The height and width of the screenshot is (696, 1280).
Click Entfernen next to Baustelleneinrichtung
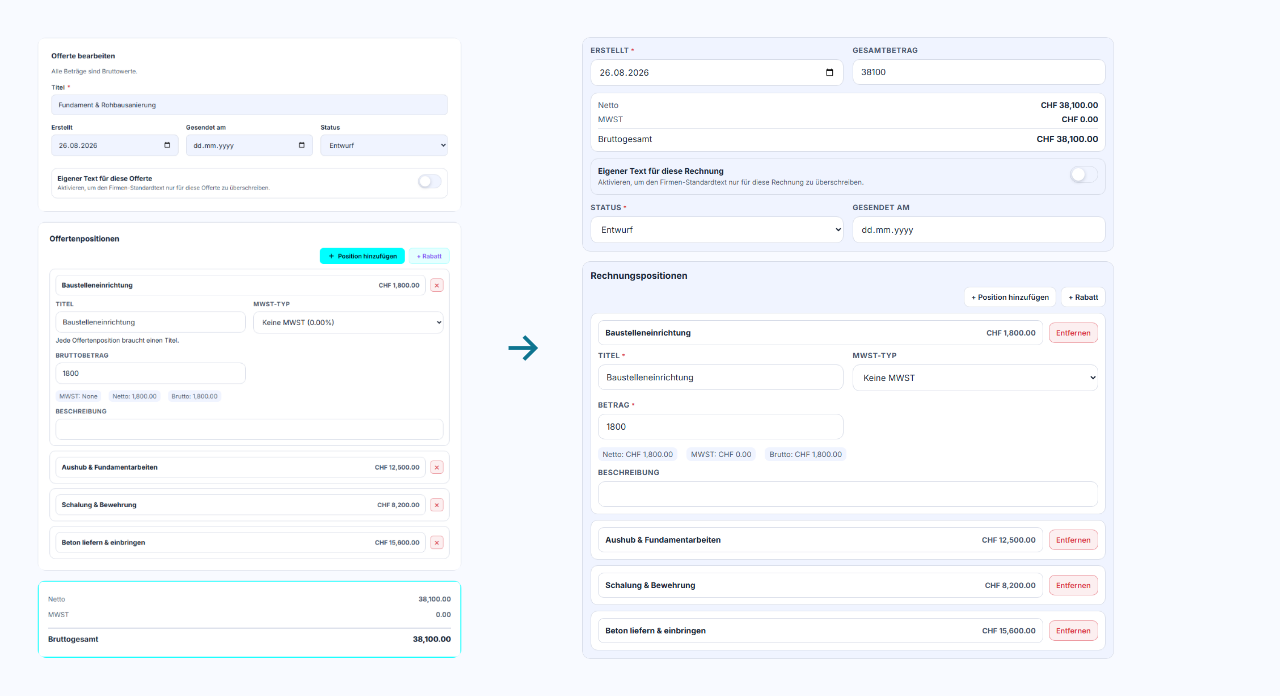tap(1073, 333)
